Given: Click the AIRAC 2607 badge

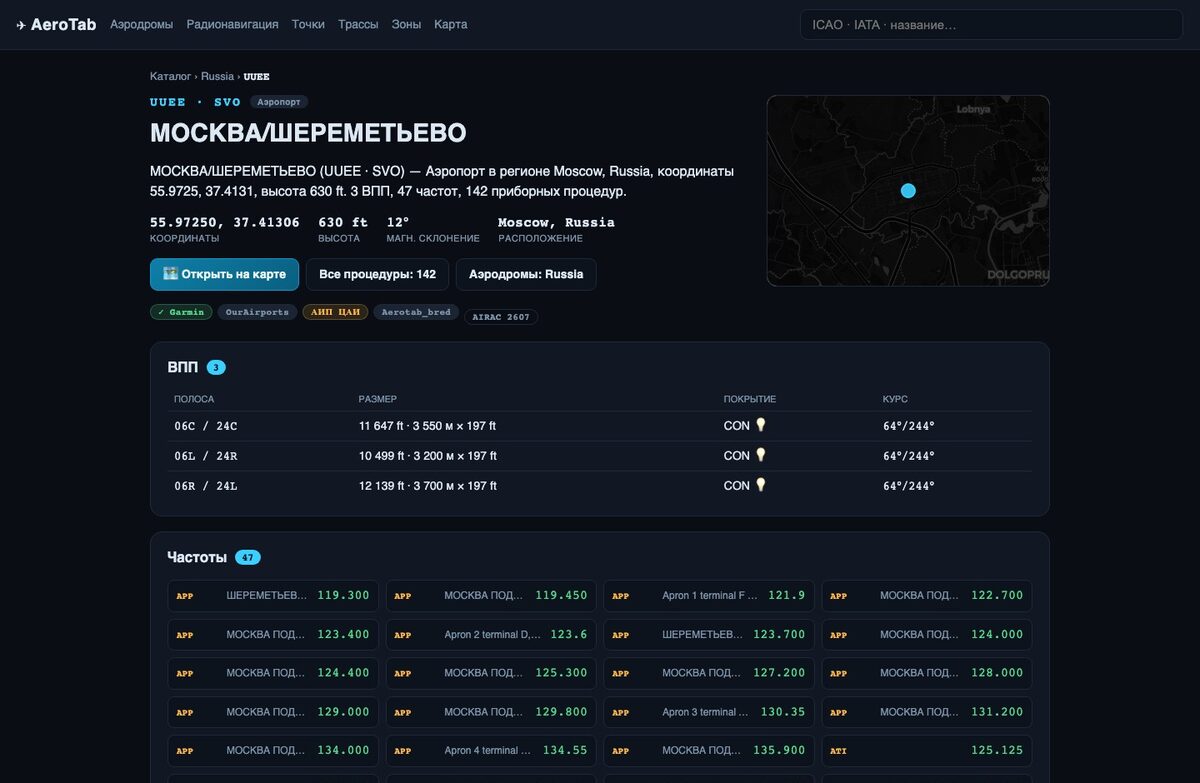Looking at the screenshot, I should [x=501, y=317].
